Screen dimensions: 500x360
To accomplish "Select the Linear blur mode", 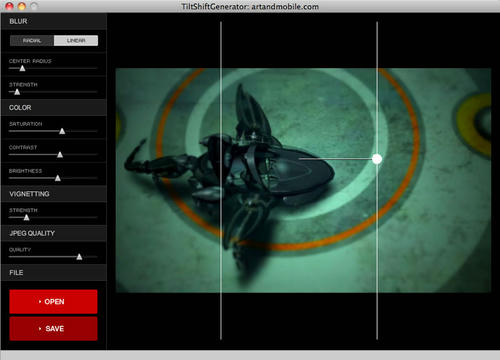I will [x=76, y=41].
